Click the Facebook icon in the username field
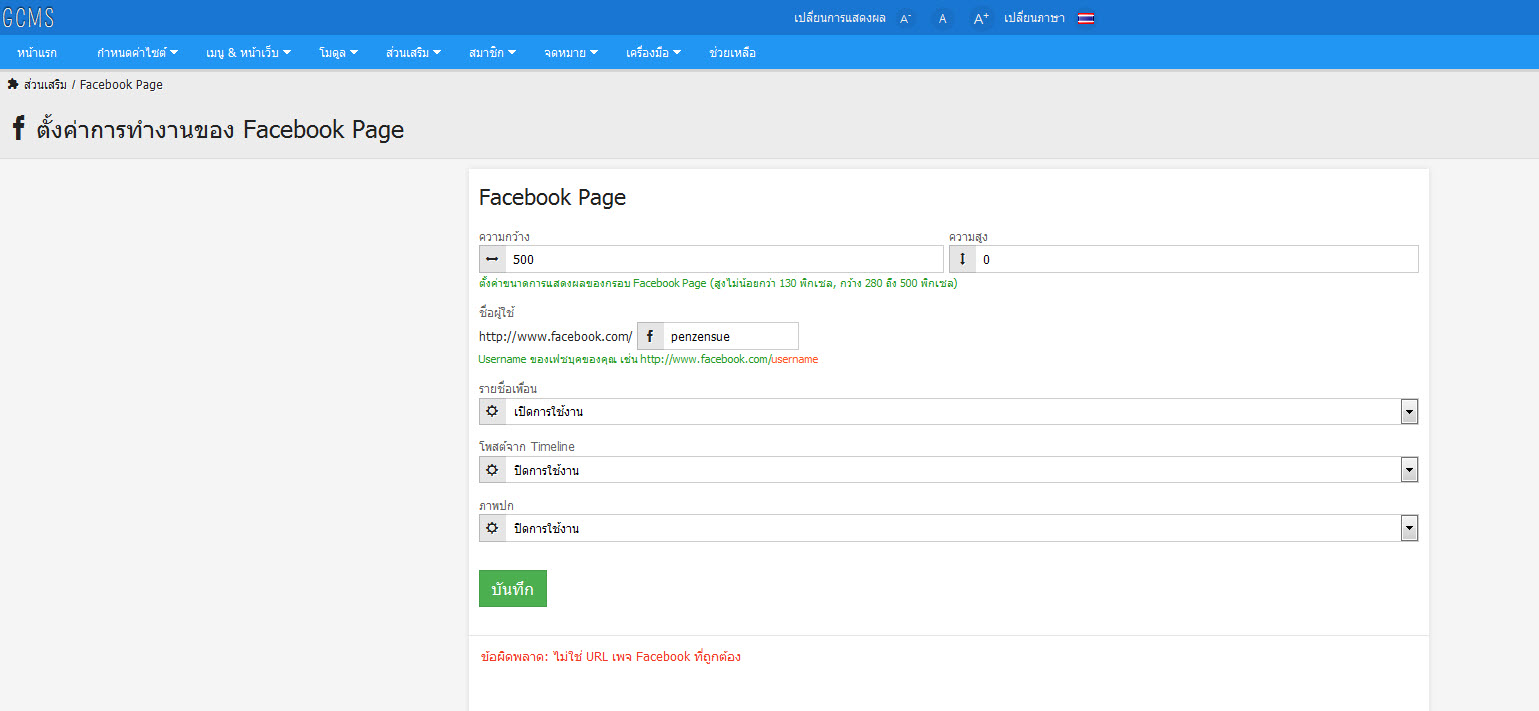The width and height of the screenshot is (1539, 711). [x=650, y=336]
